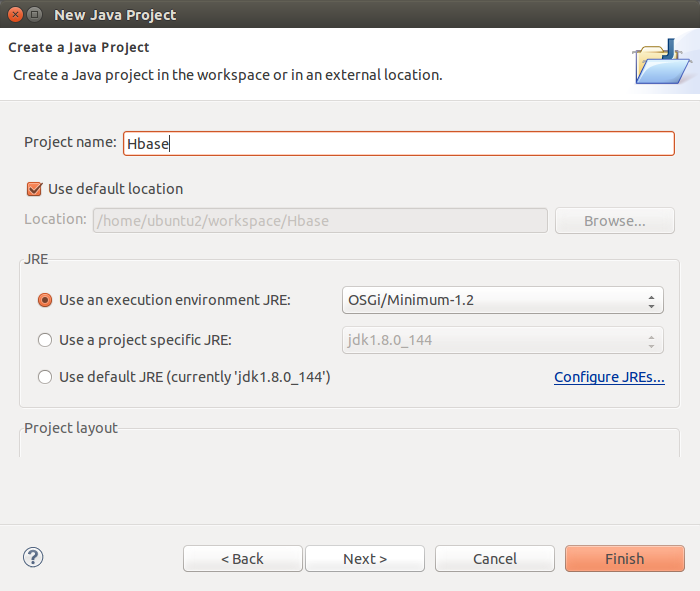Open the jdk1.8.0_144 project JRE dropdown
Viewport: 700px width, 591px height.
502,340
